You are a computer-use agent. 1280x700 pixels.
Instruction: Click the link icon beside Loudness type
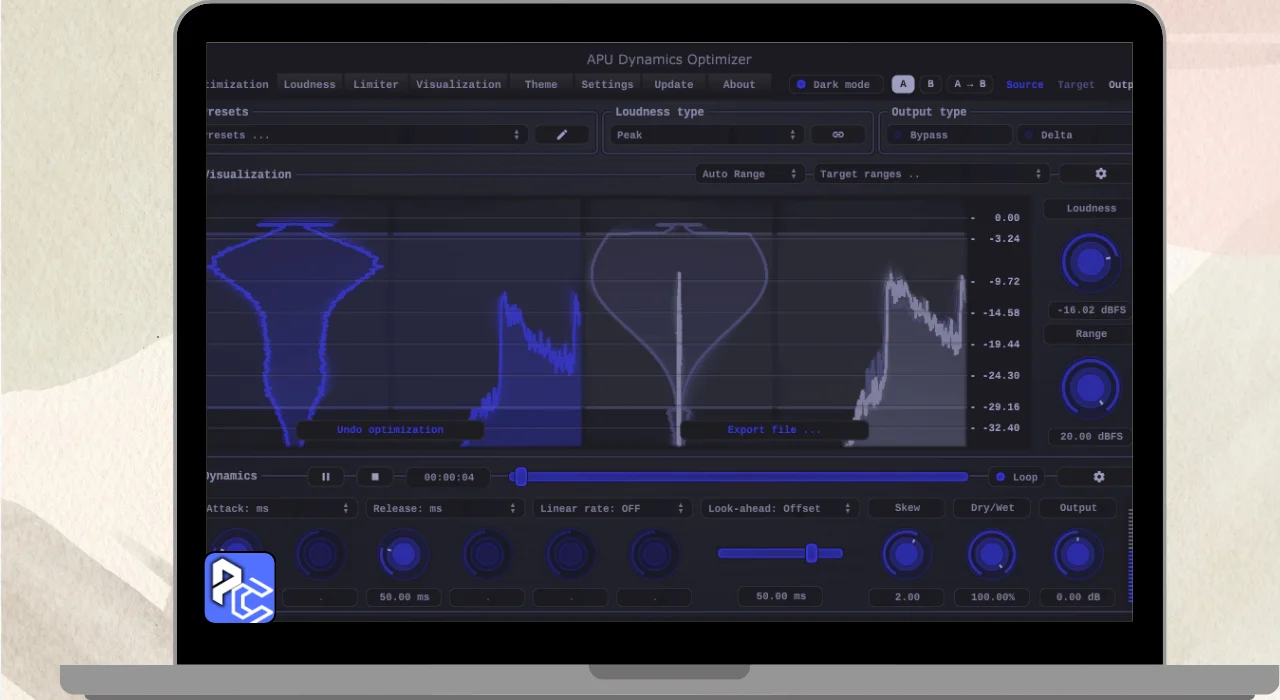[838, 135]
